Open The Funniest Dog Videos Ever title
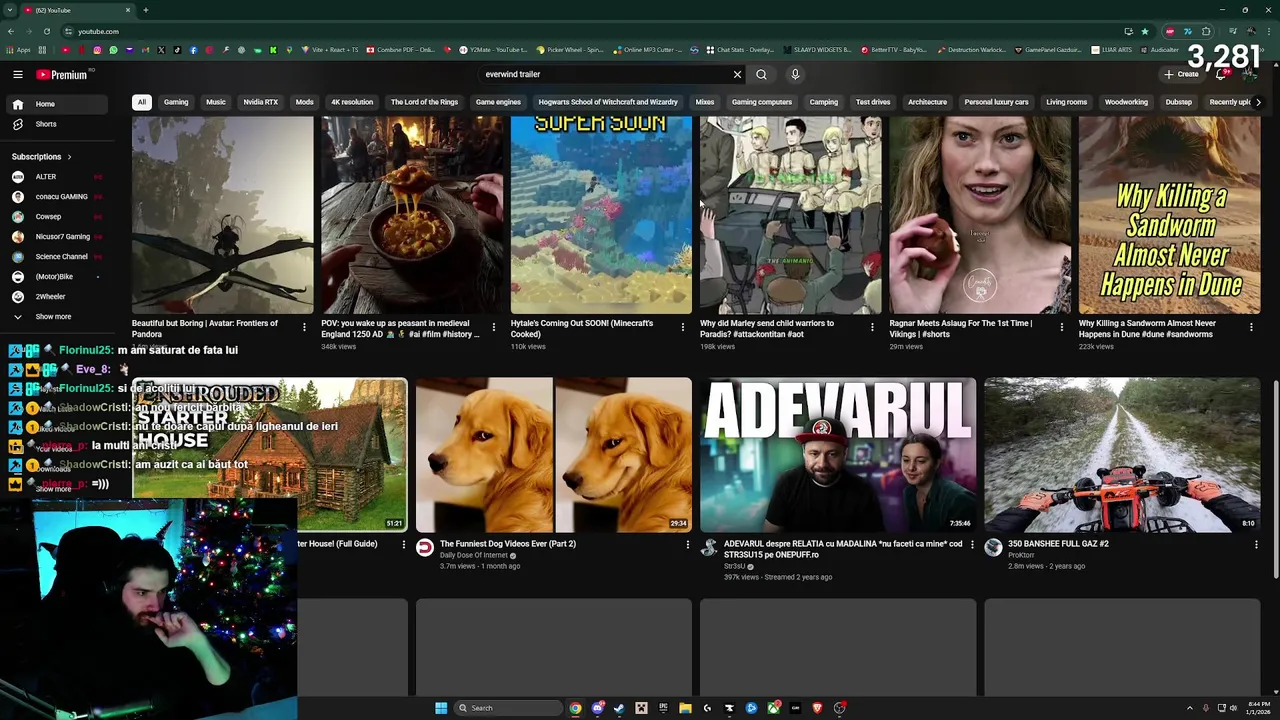 pyautogui.click(x=508, y=544)
